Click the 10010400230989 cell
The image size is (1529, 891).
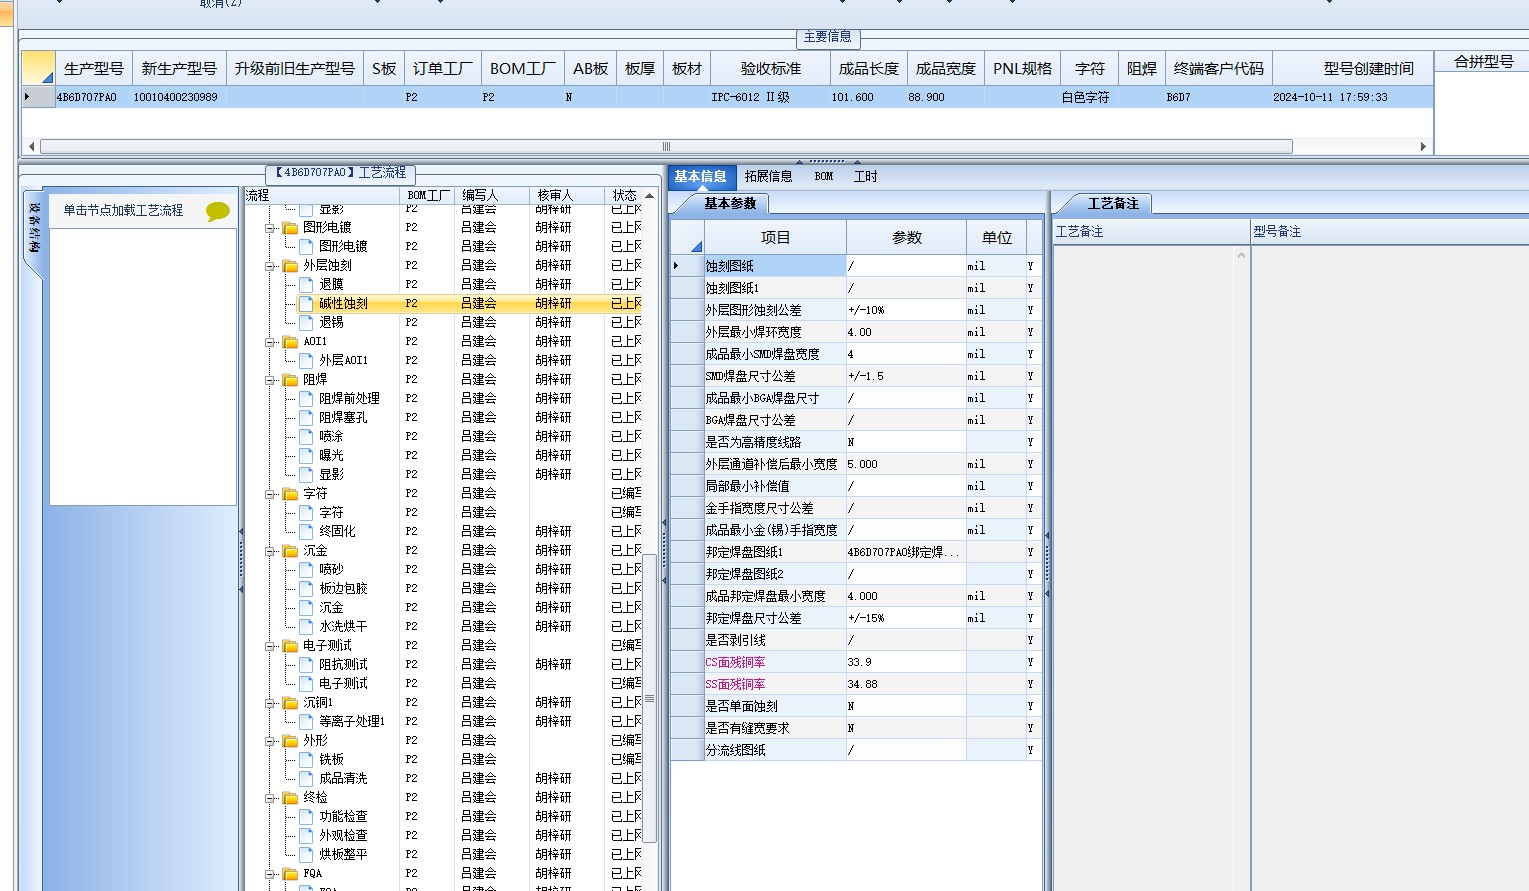click(x=179, y=98)
